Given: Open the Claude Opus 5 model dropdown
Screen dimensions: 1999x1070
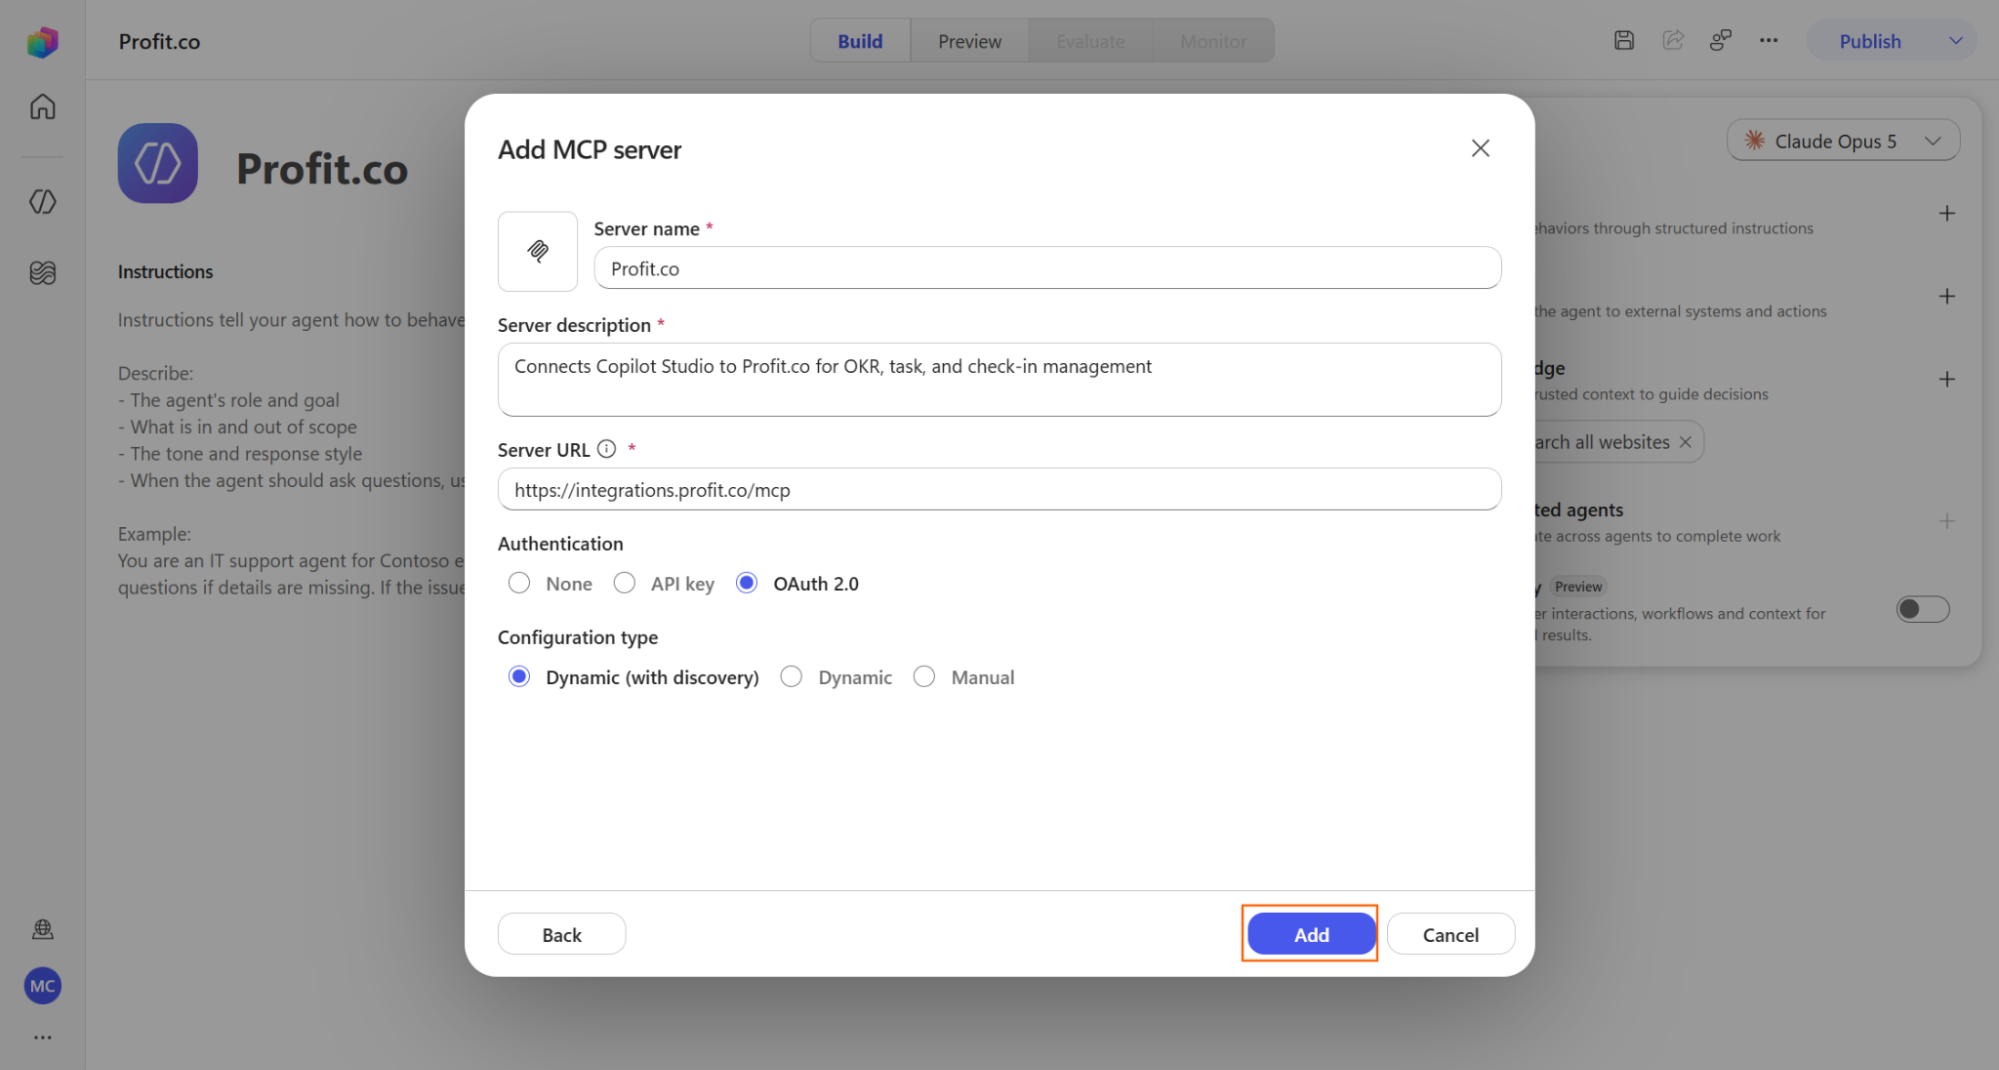Looking at the screenshot, I should click(1843, 141).
